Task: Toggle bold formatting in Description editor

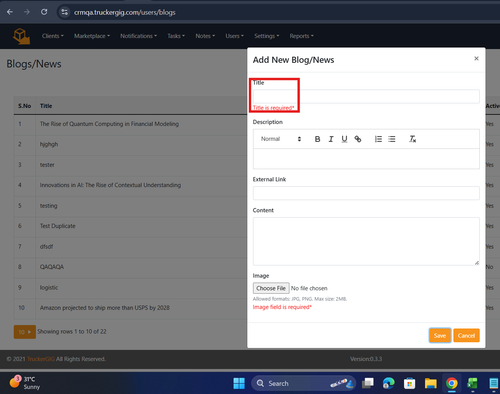Action: pyautogui.click(x=317, y=139)
